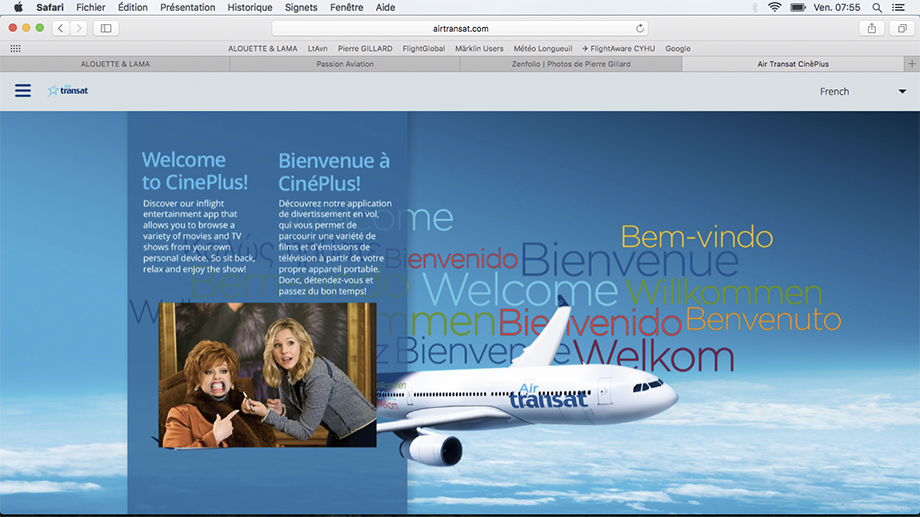Open the Historique menu

point(249,8)
